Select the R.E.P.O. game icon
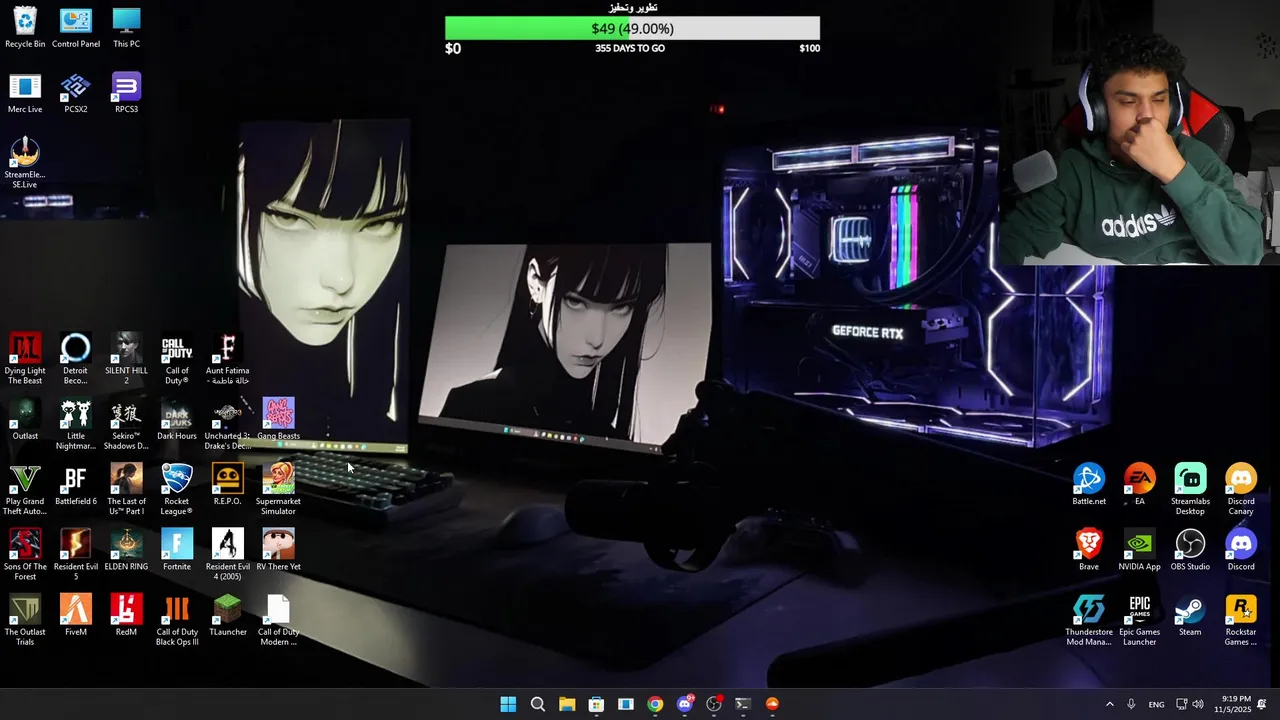This screenshot has width=1280, height=720. point(228,485)
